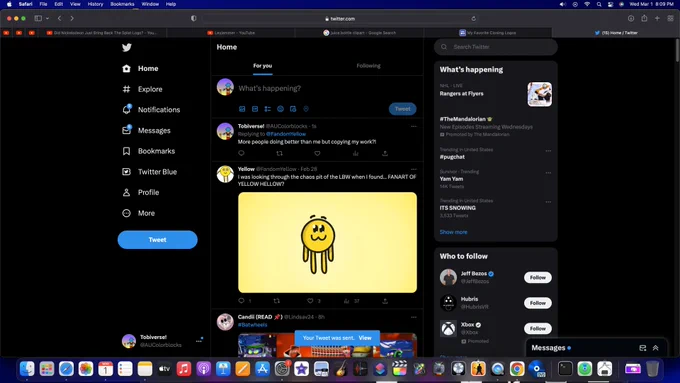Open Yellow Hellow fanart image
Viewport: 680px width, 383px height.
click(x=327, y=242)
